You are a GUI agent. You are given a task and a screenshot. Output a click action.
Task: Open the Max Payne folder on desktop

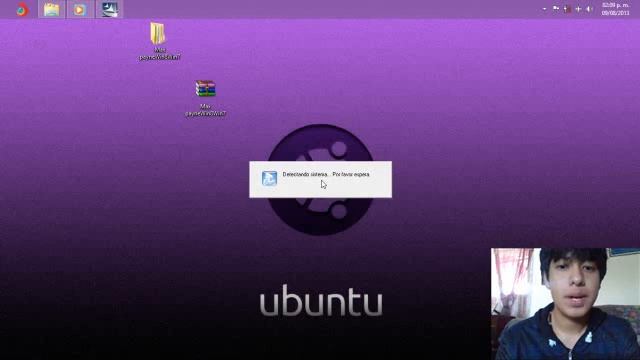click(159, 42)
